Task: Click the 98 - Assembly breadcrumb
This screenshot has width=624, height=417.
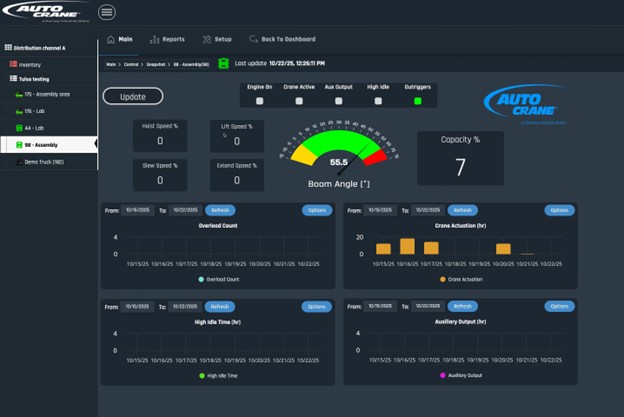Action: click(x=191, y=64)
